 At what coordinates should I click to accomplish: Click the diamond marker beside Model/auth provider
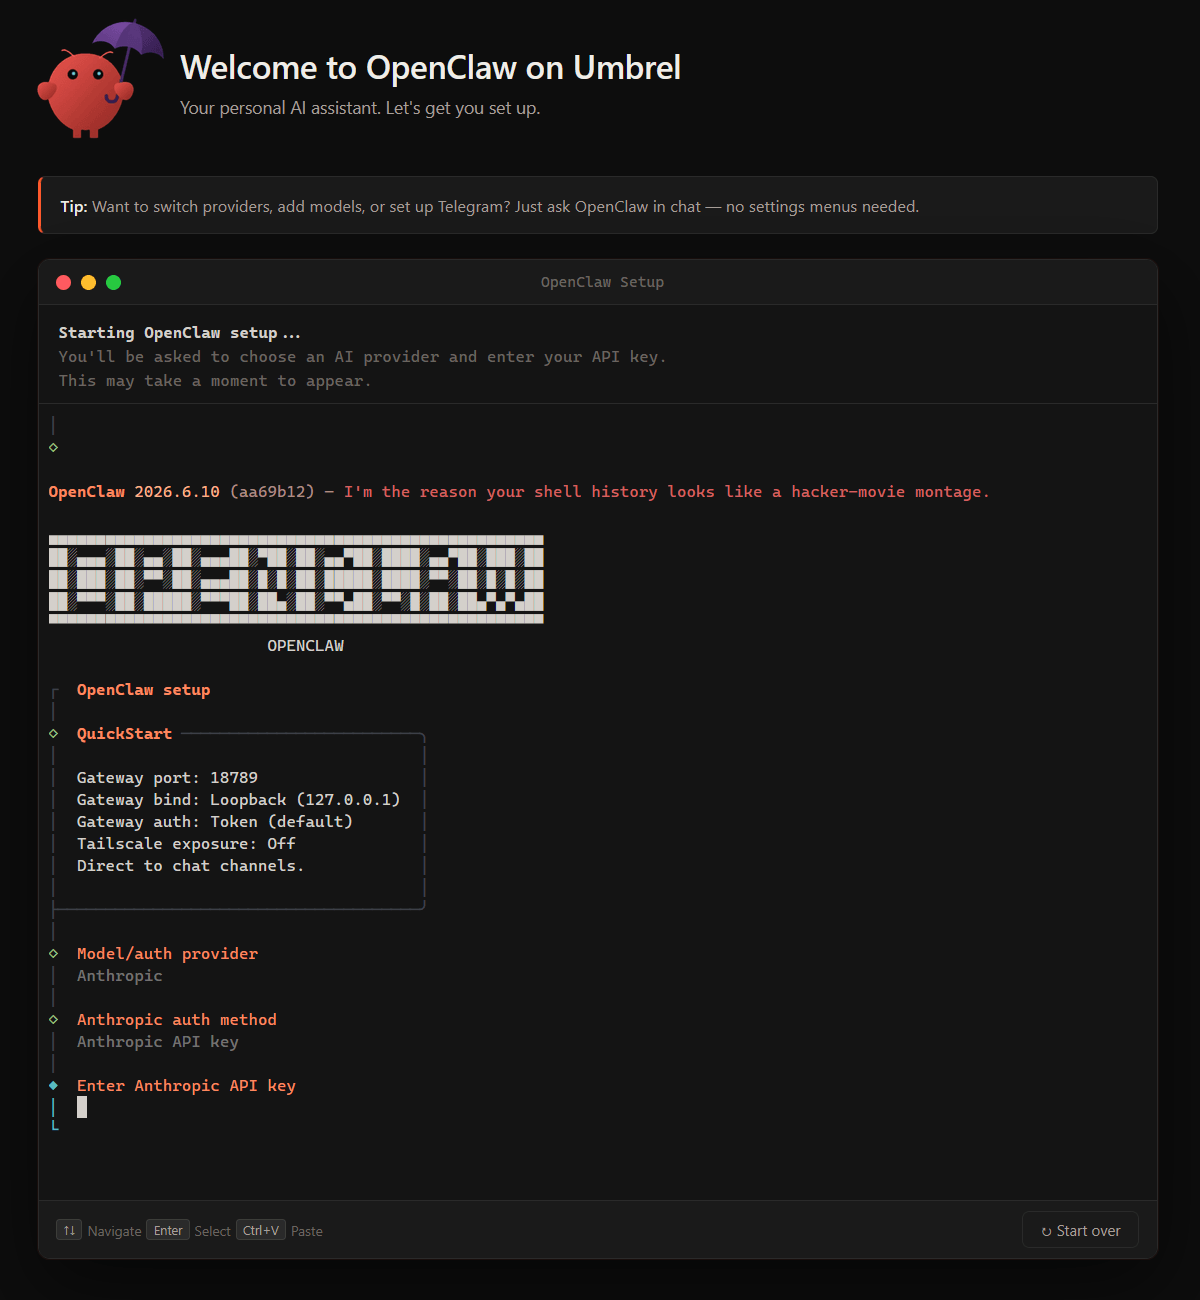53,953
